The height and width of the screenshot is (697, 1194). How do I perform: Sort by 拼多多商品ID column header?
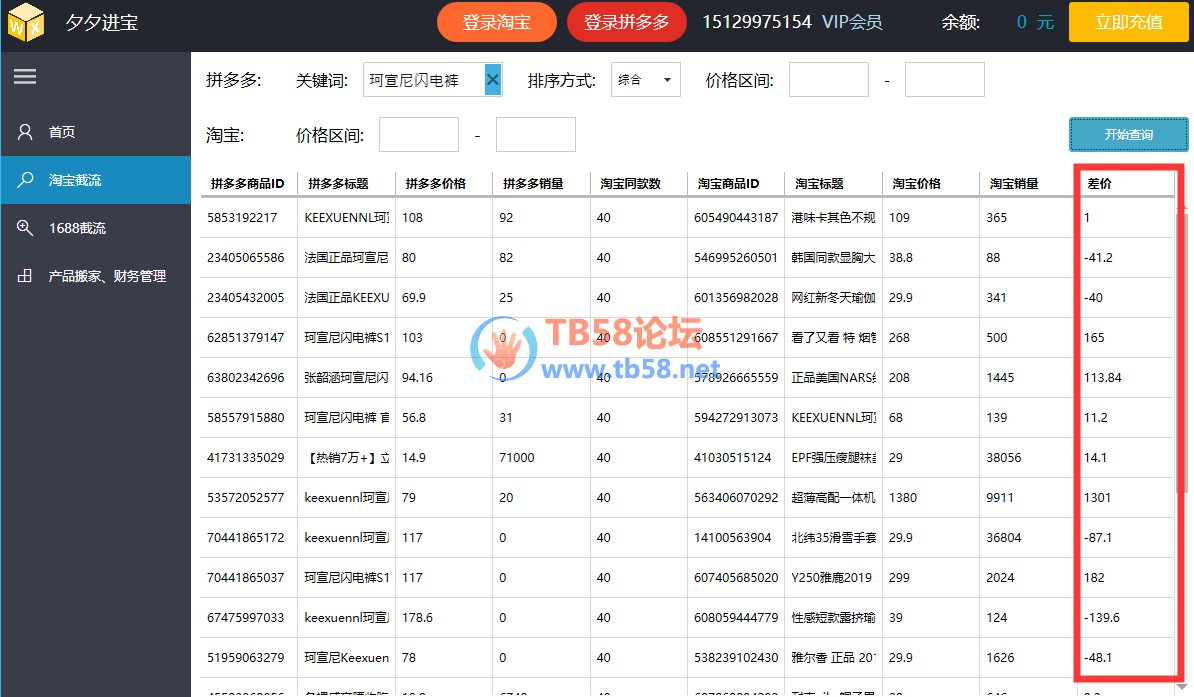tap(247, 184)
